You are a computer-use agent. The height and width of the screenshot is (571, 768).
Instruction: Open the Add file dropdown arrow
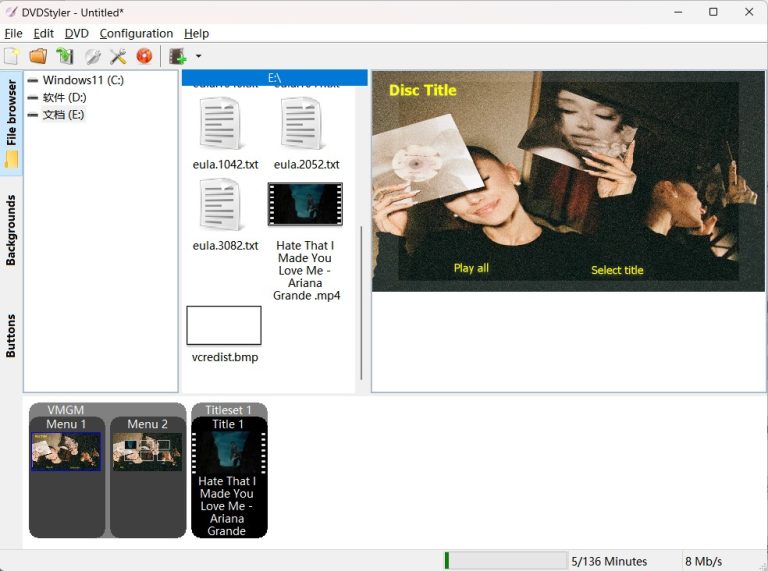(x=198, y=56)
